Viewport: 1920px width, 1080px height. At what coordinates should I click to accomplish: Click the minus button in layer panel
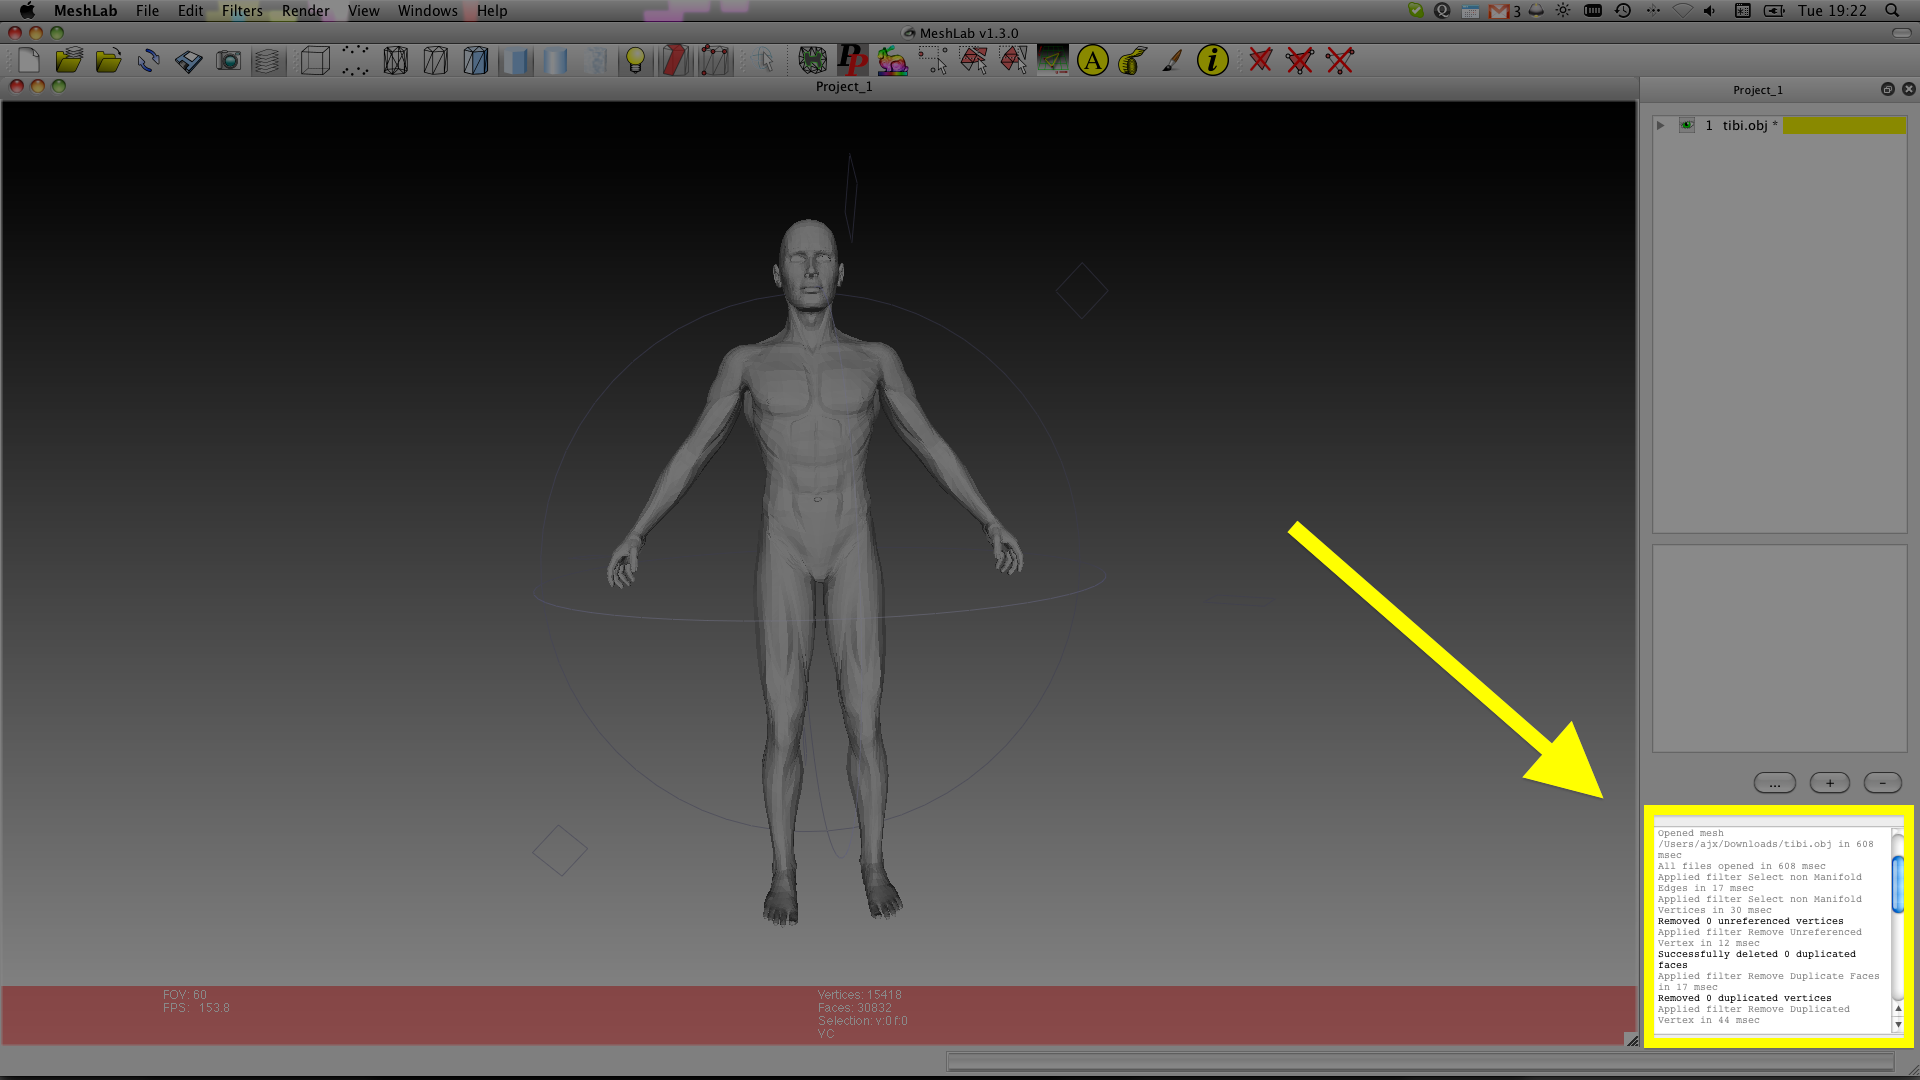coord(1882,783)
